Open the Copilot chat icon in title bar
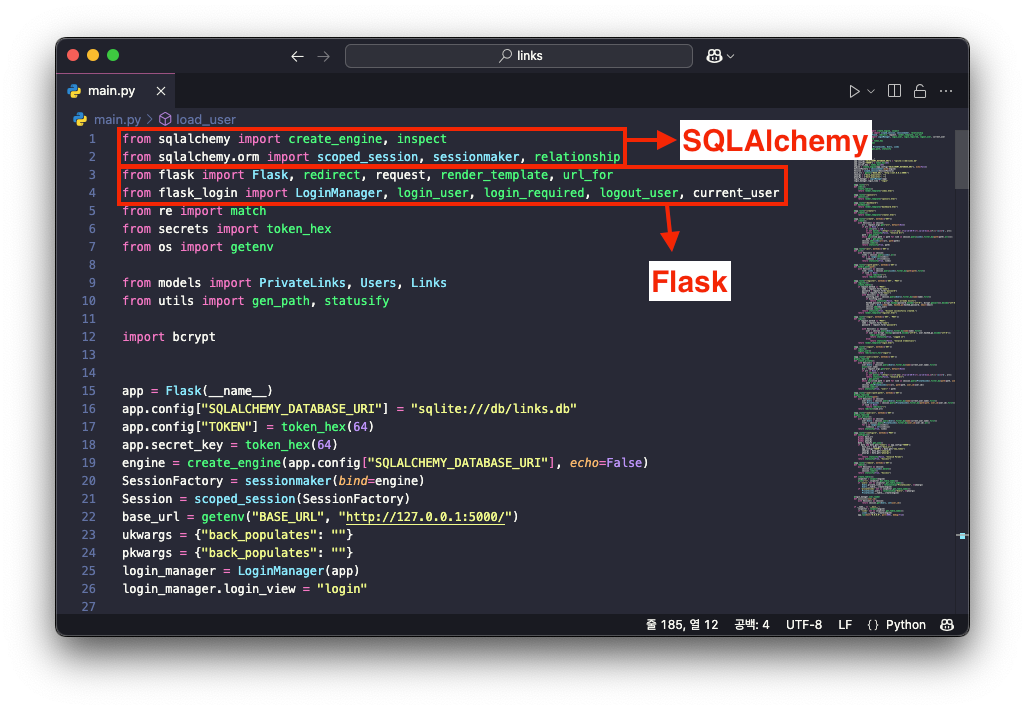Image resolution: width=1025 pixels, height=710 pixels. coord(714,56)
